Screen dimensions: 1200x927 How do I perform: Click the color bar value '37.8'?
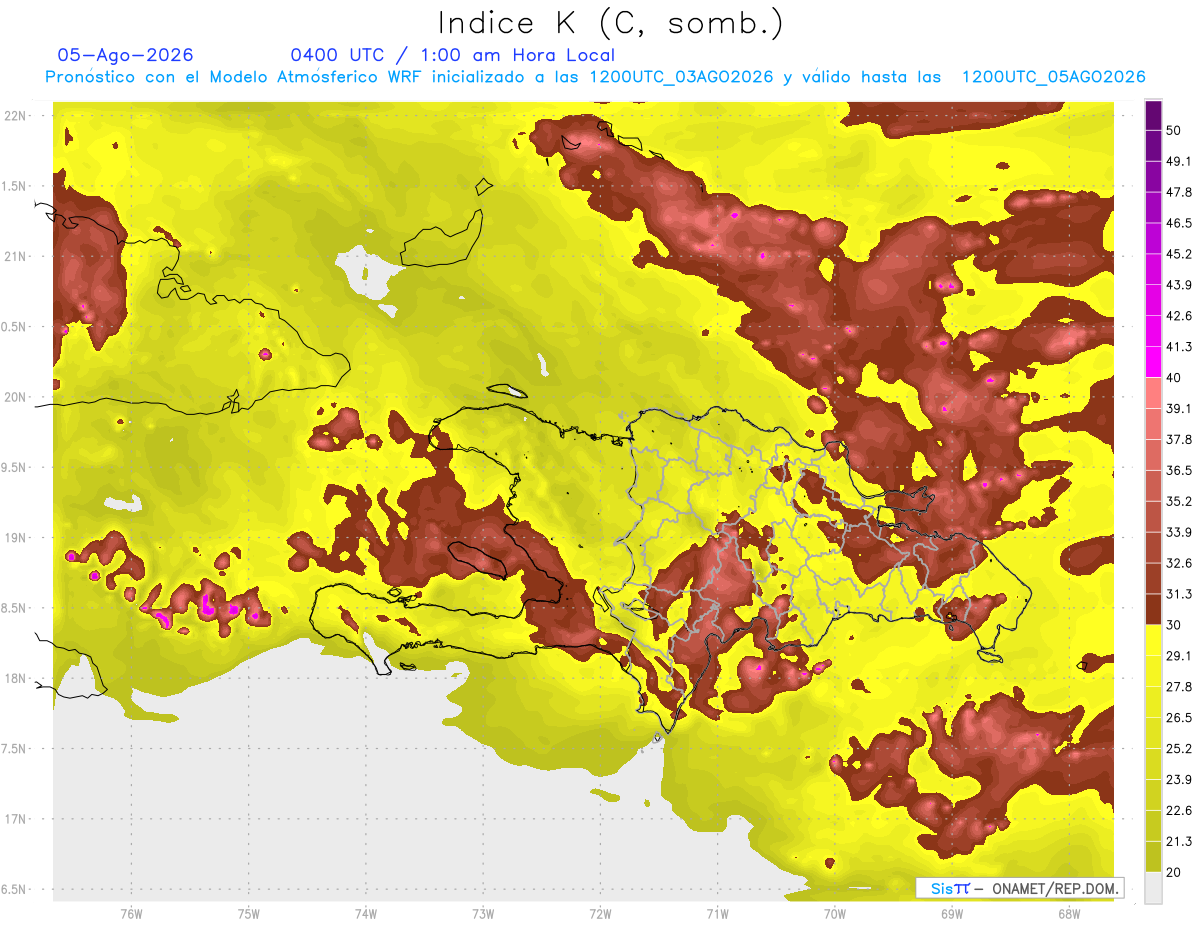(1179, 439)
